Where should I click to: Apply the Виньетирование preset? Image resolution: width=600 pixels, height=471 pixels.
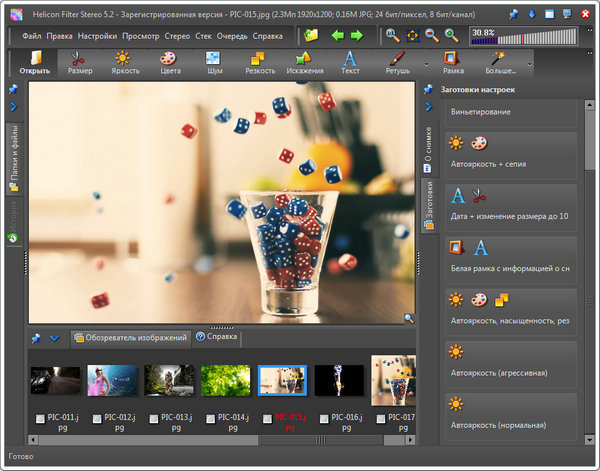510,112
